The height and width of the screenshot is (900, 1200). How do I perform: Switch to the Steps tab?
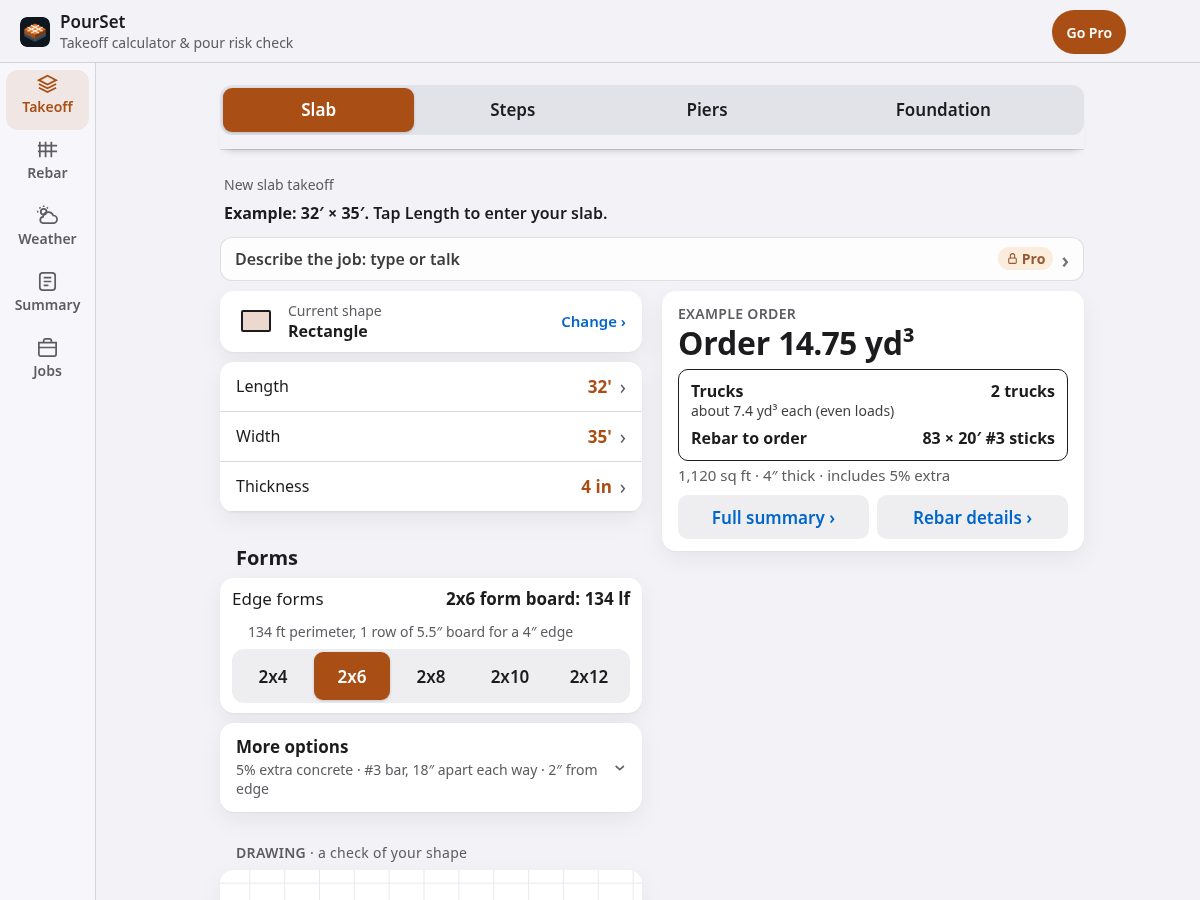[512, 110]
